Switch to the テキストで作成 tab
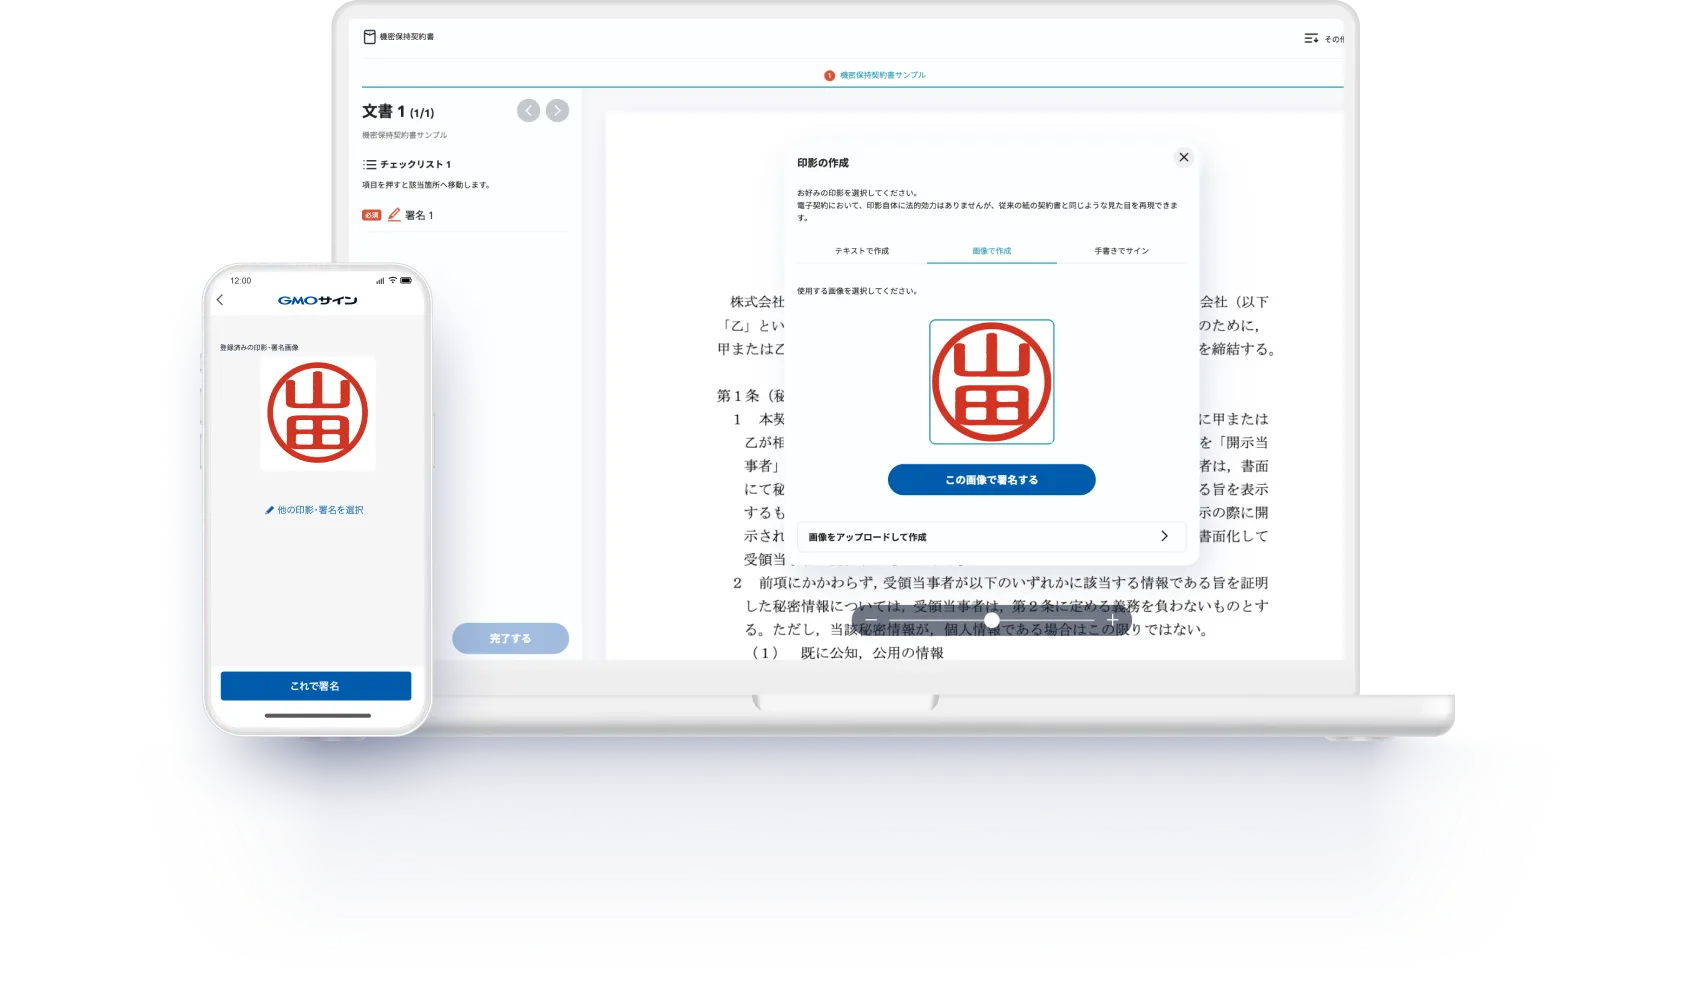This screenshot has height=1008, width=1692. click(x=864, y=251)
